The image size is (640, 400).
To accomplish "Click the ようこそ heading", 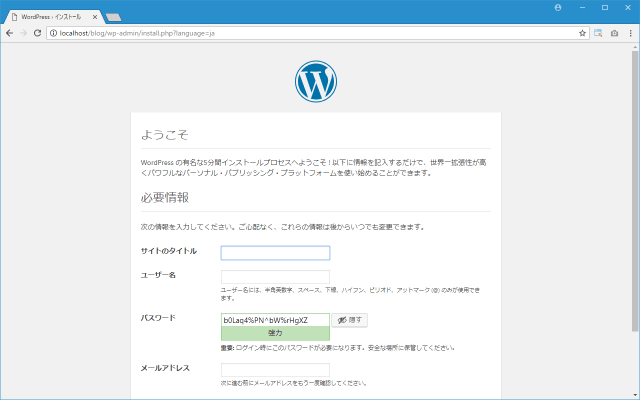I will click(164, 135).
